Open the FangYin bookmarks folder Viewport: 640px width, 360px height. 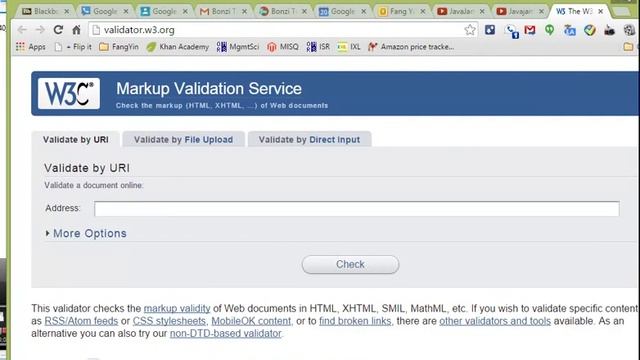pyautogui.click(x=119, y=47)
